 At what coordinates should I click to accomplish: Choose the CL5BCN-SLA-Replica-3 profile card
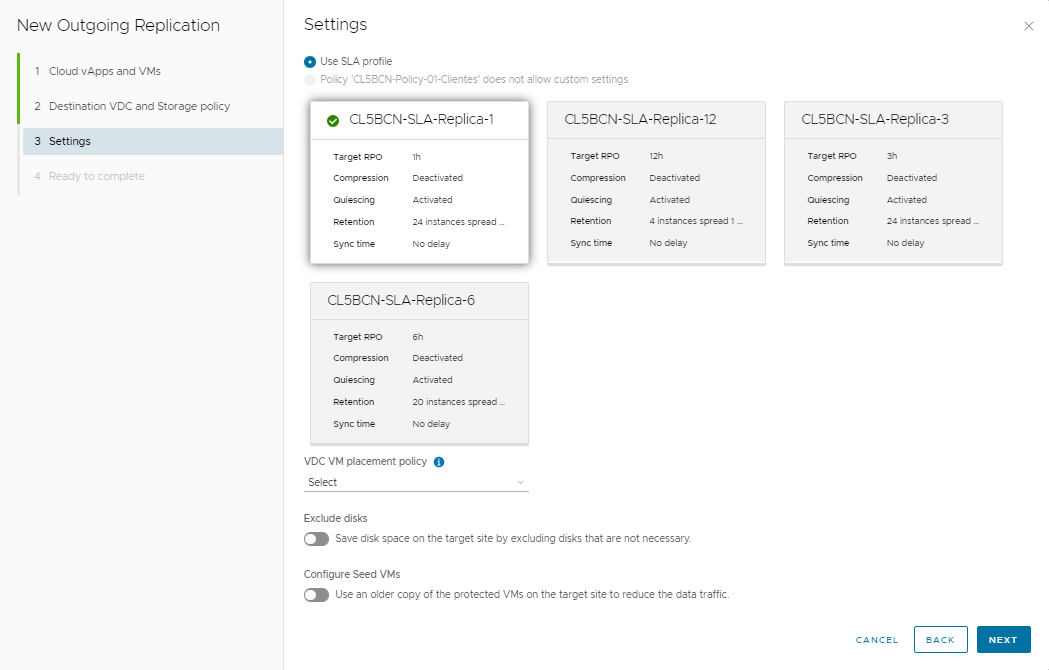[x=893, y=183]
